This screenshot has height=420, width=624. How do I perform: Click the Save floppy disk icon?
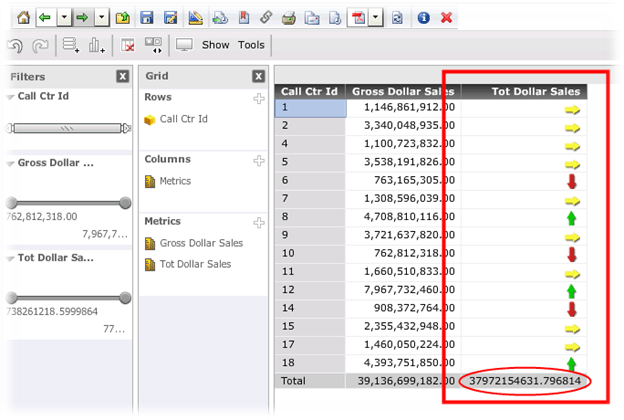point(147,18)
